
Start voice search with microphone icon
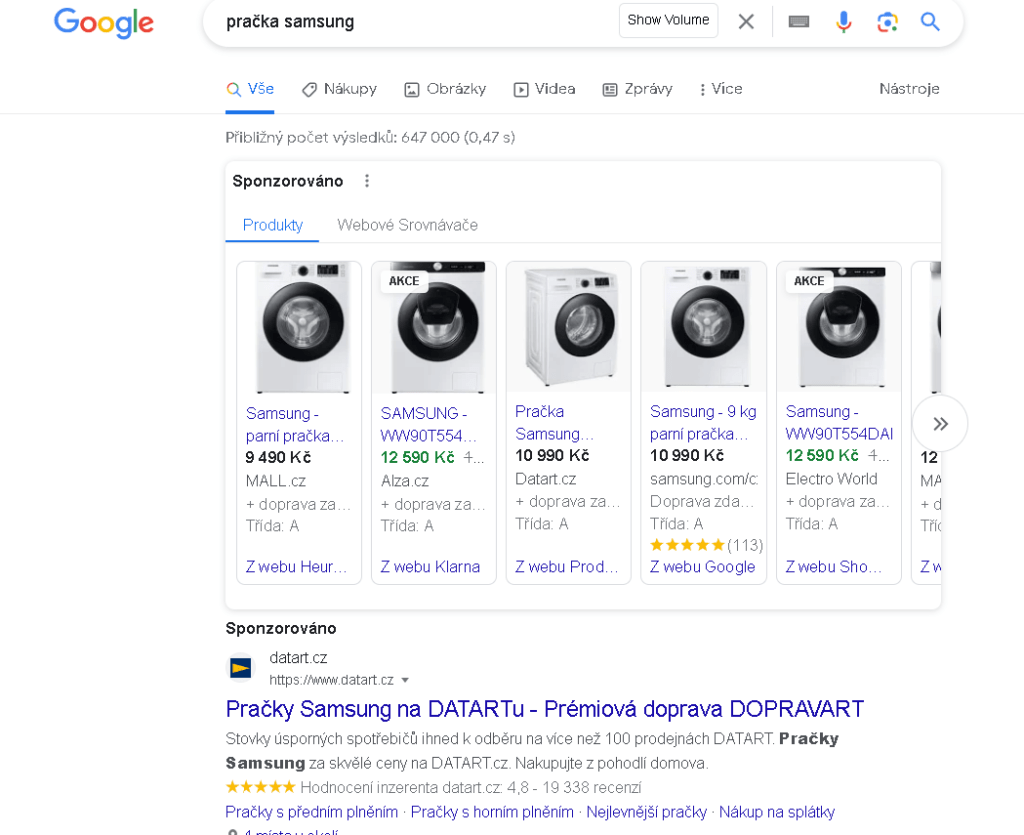844,22
